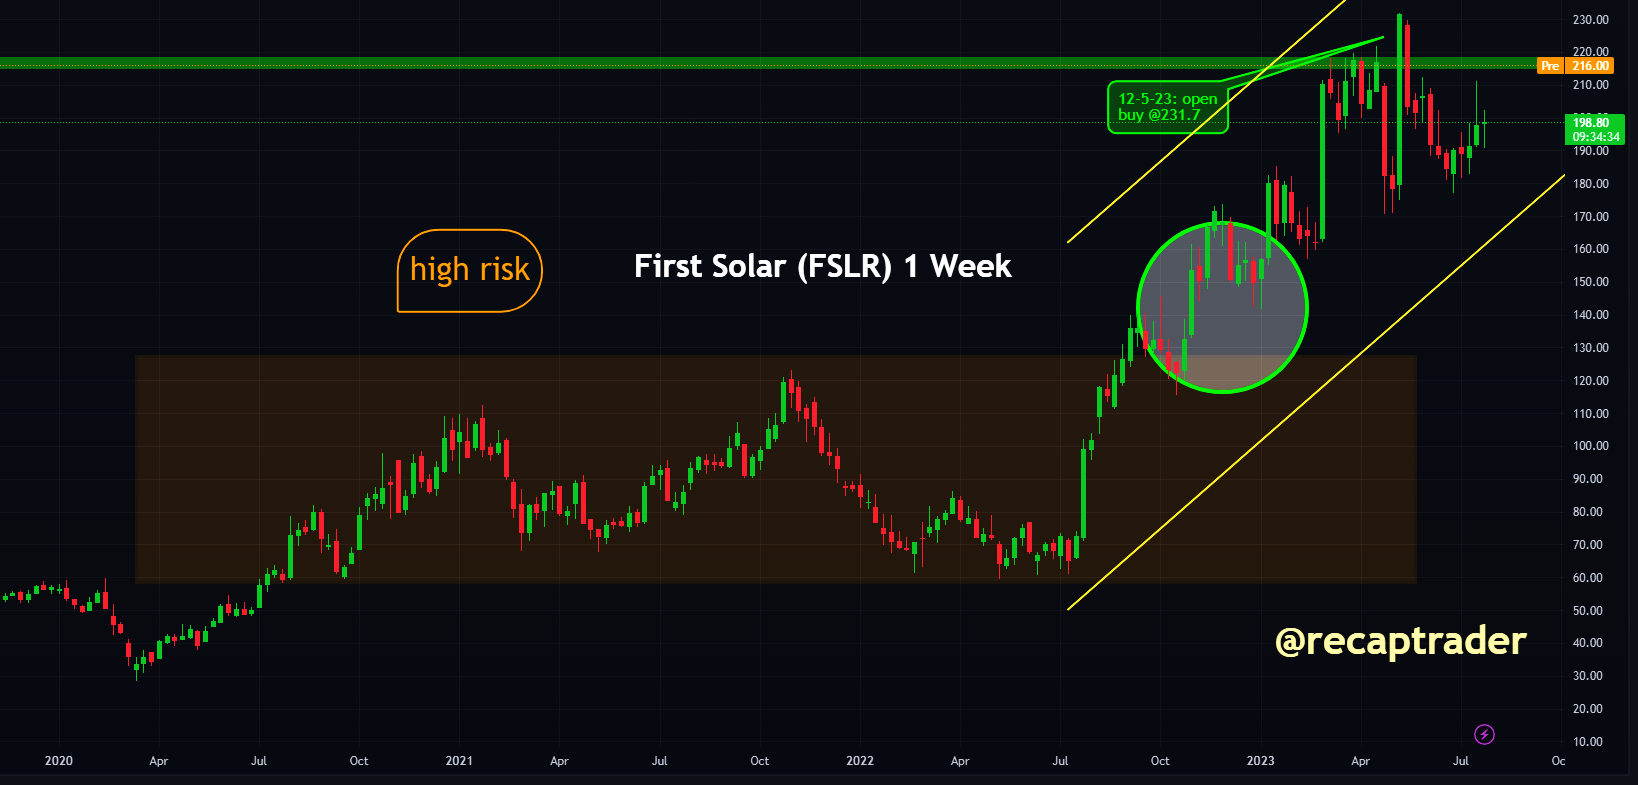Click the orange 'Pre' label on price axis
This screenshot has height=785, width=1638.
click(x=1550, y=66)
